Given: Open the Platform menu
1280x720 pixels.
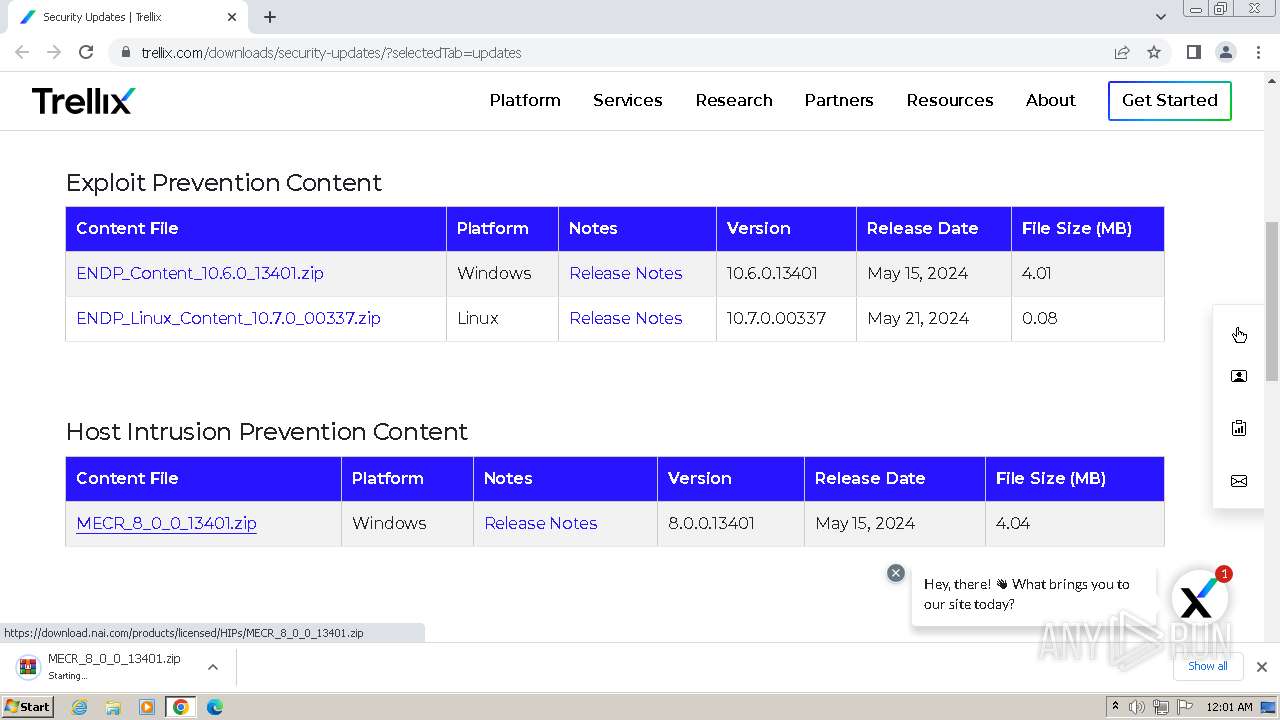Looking at the screenshot, I should pos(525,100).
